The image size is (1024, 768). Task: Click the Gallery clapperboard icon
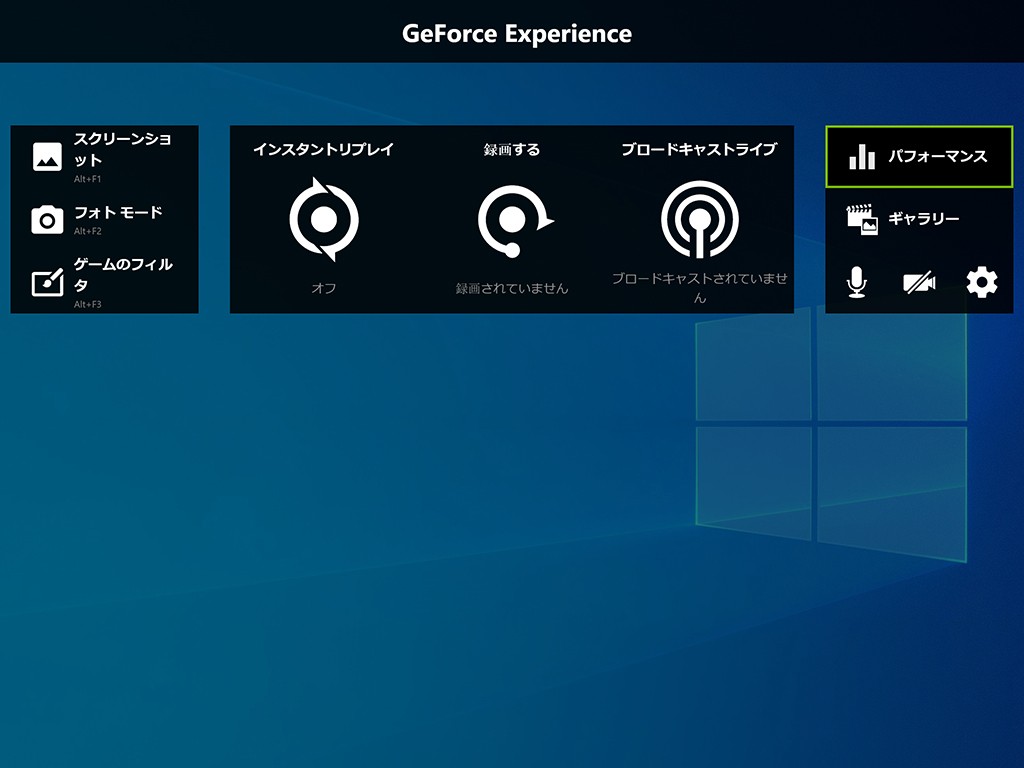coord(861,219)
